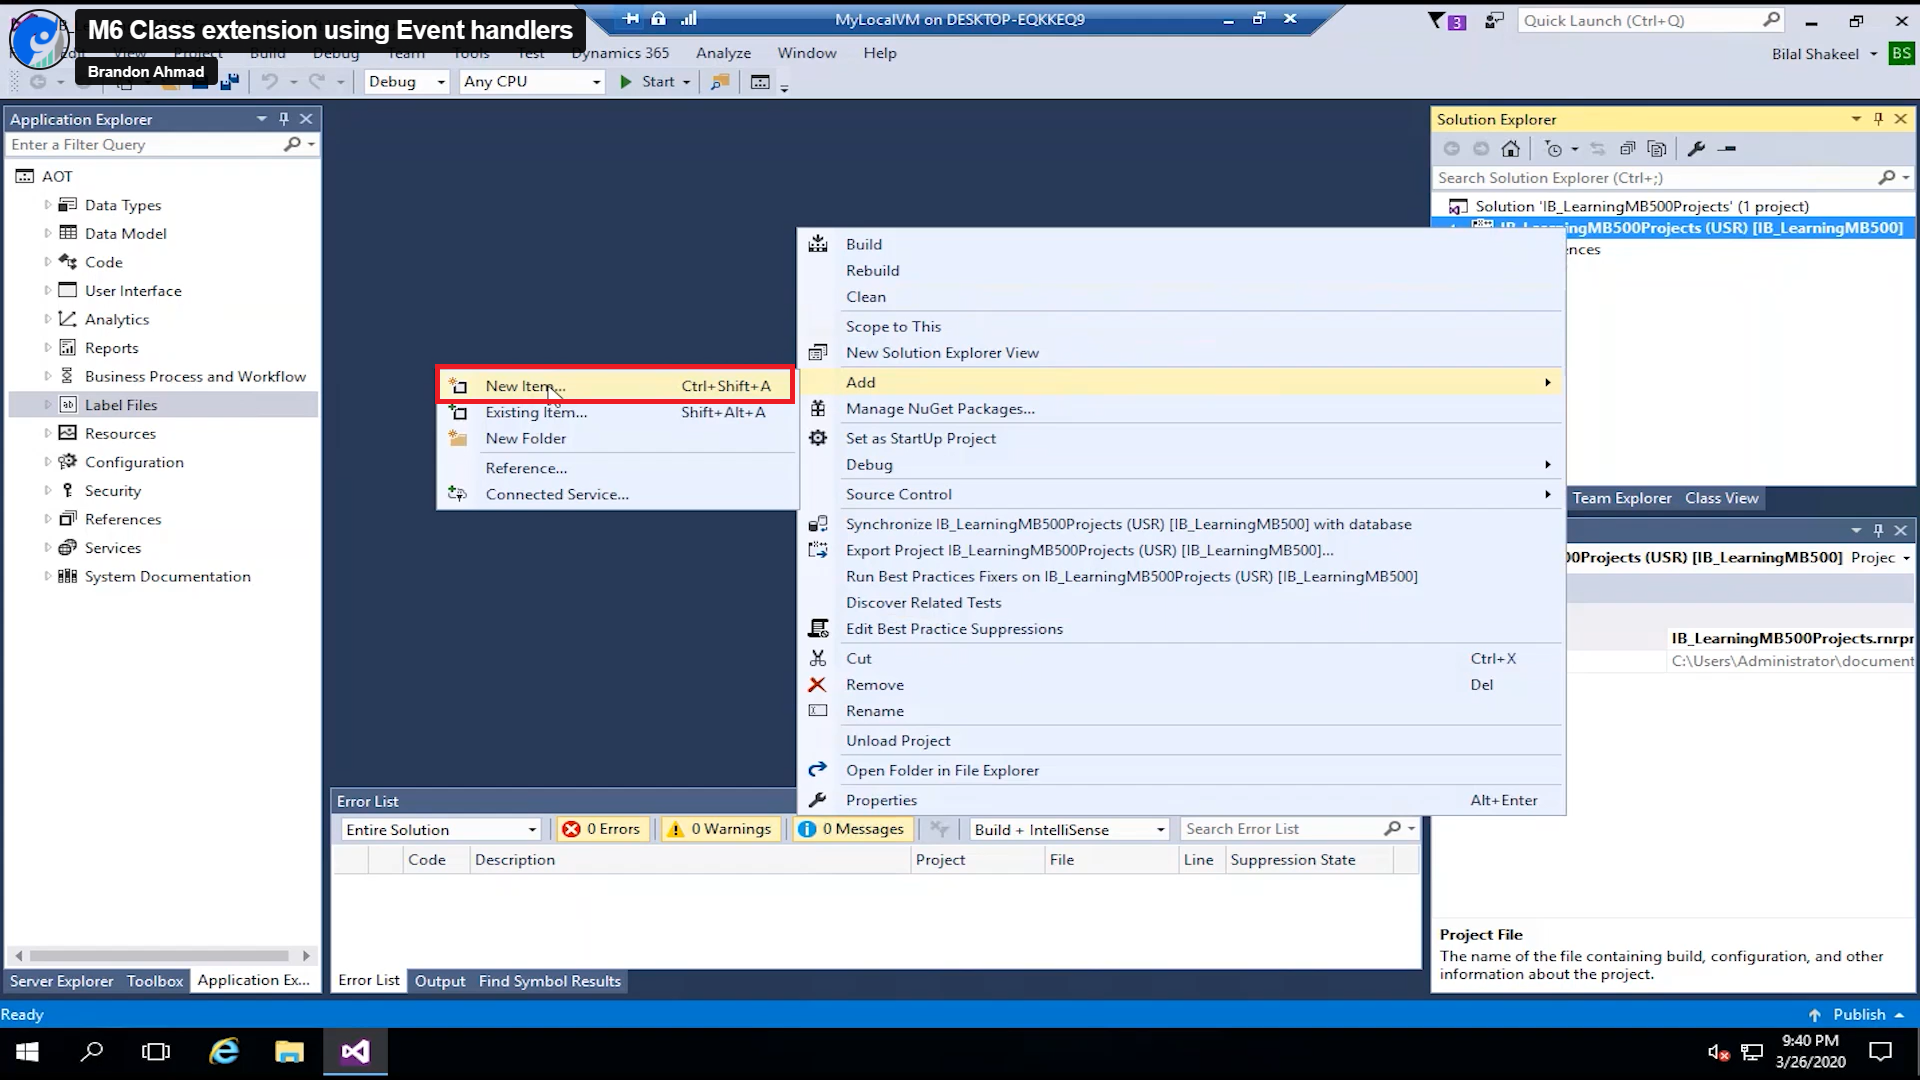Click the Task View taskbar icon

[156, 1052]
